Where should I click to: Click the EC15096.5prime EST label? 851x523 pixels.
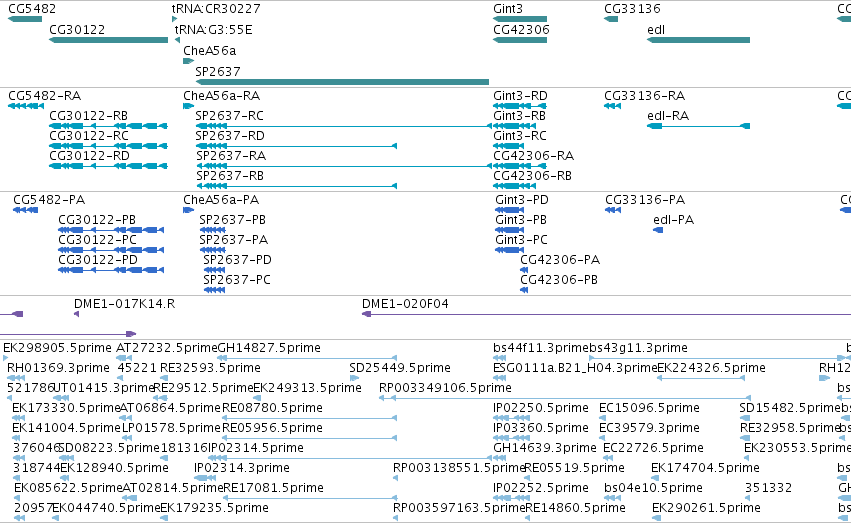click(x=649, y=409)
